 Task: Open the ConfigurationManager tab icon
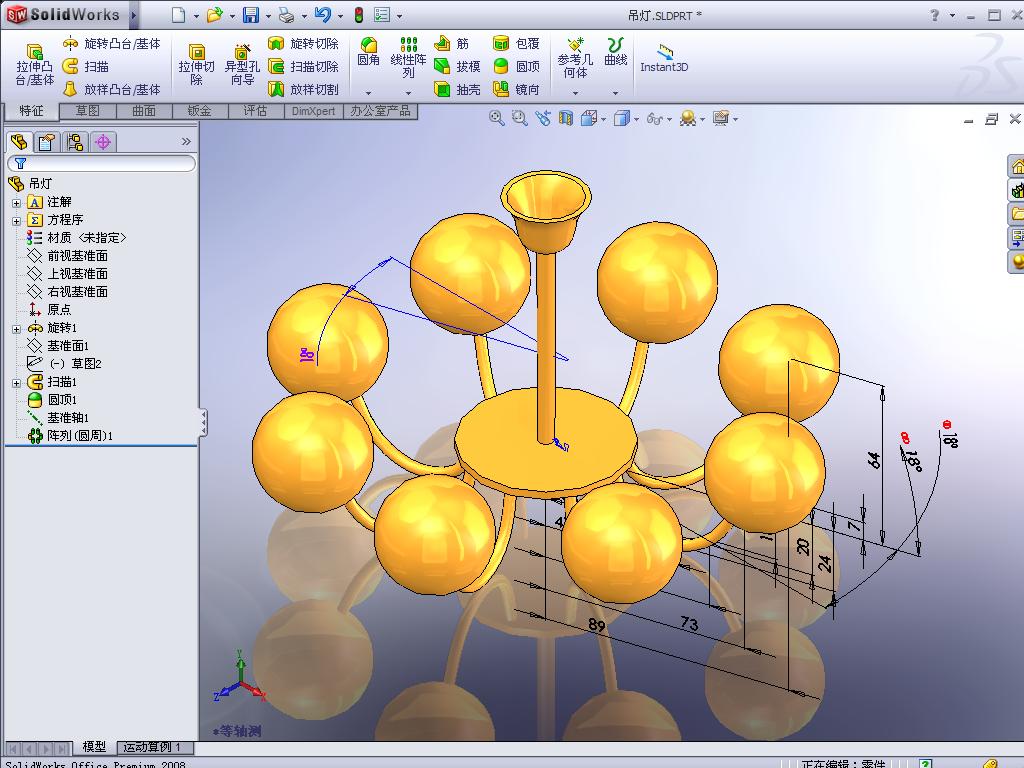click(75, 142)
